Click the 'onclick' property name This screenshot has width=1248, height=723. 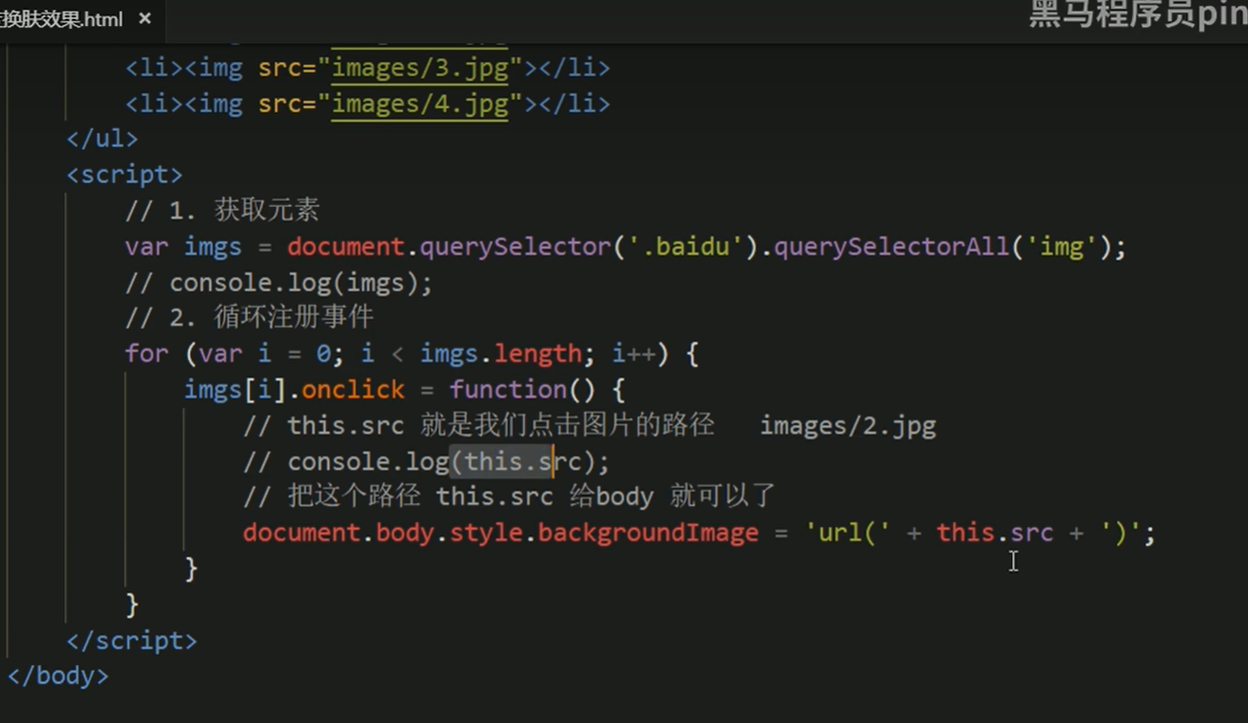(x=353, y=389)
